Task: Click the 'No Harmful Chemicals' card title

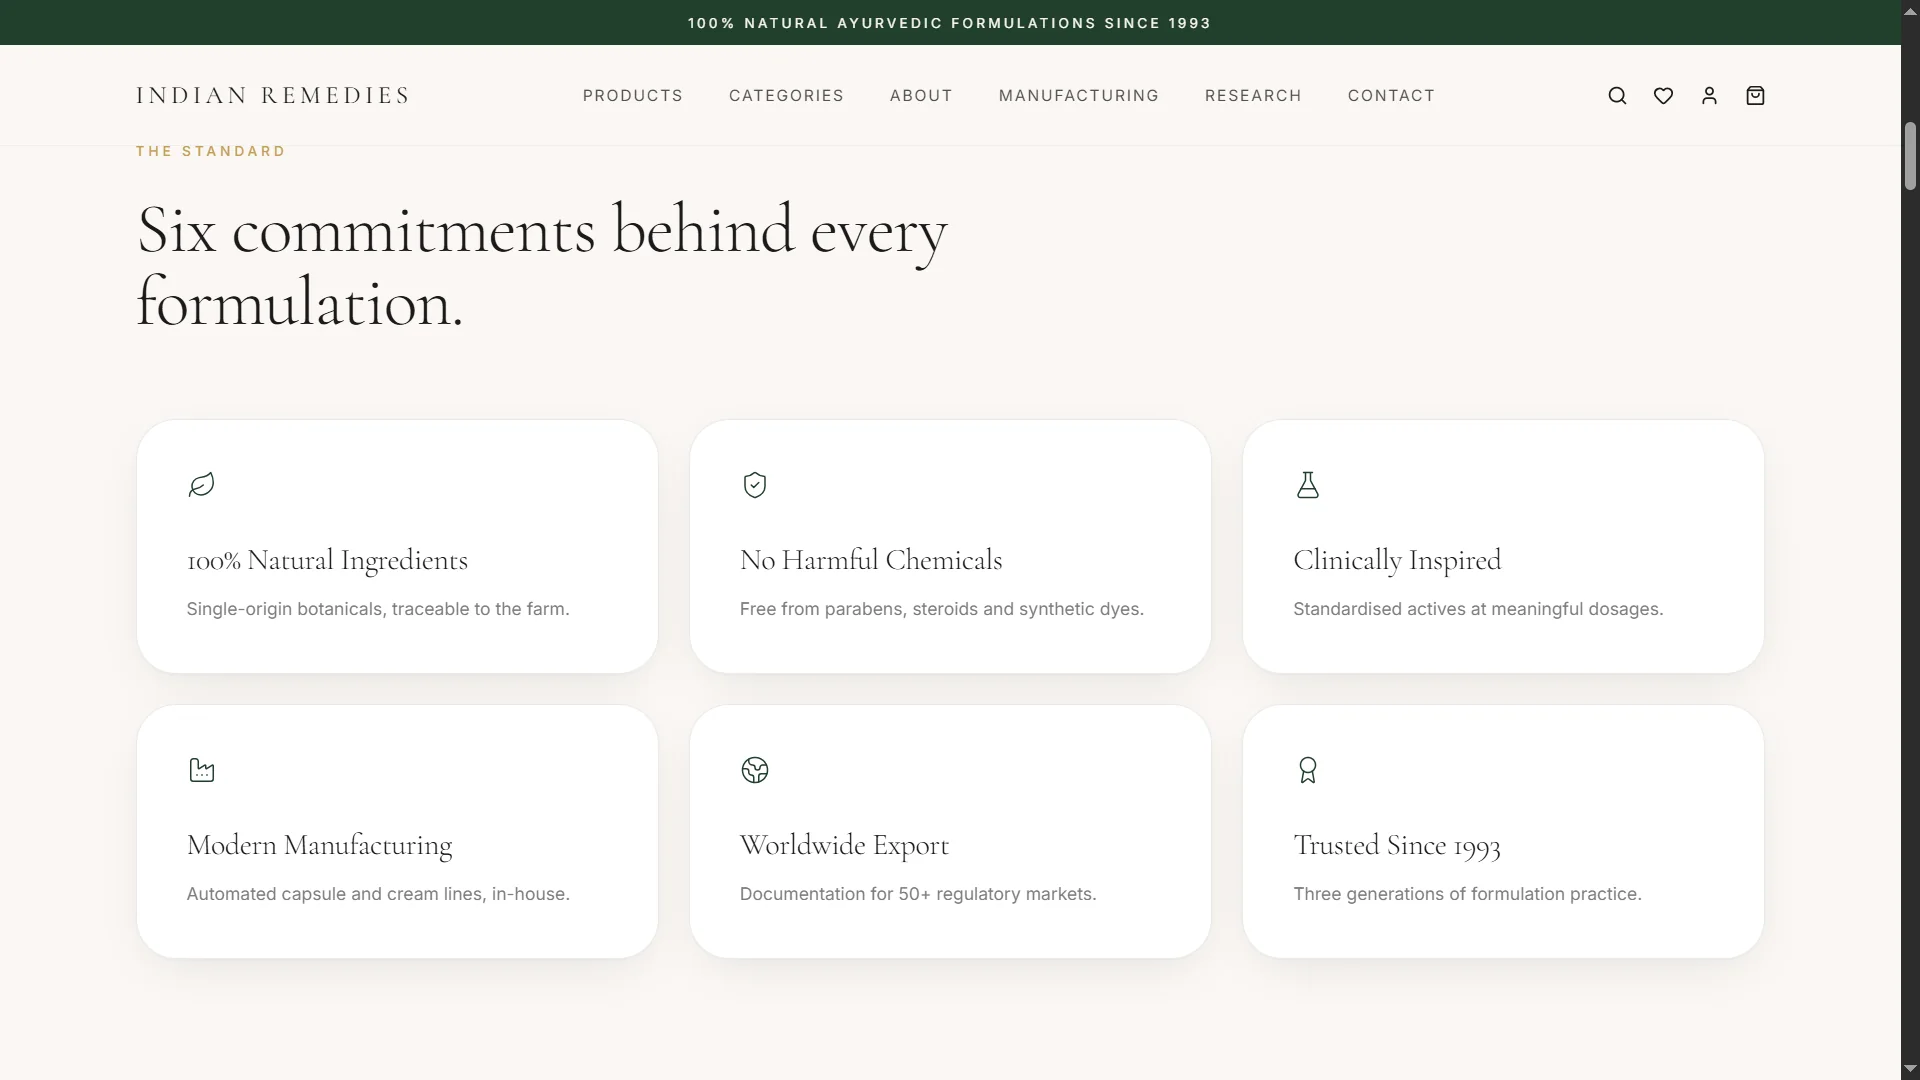Action: (871, 560)
